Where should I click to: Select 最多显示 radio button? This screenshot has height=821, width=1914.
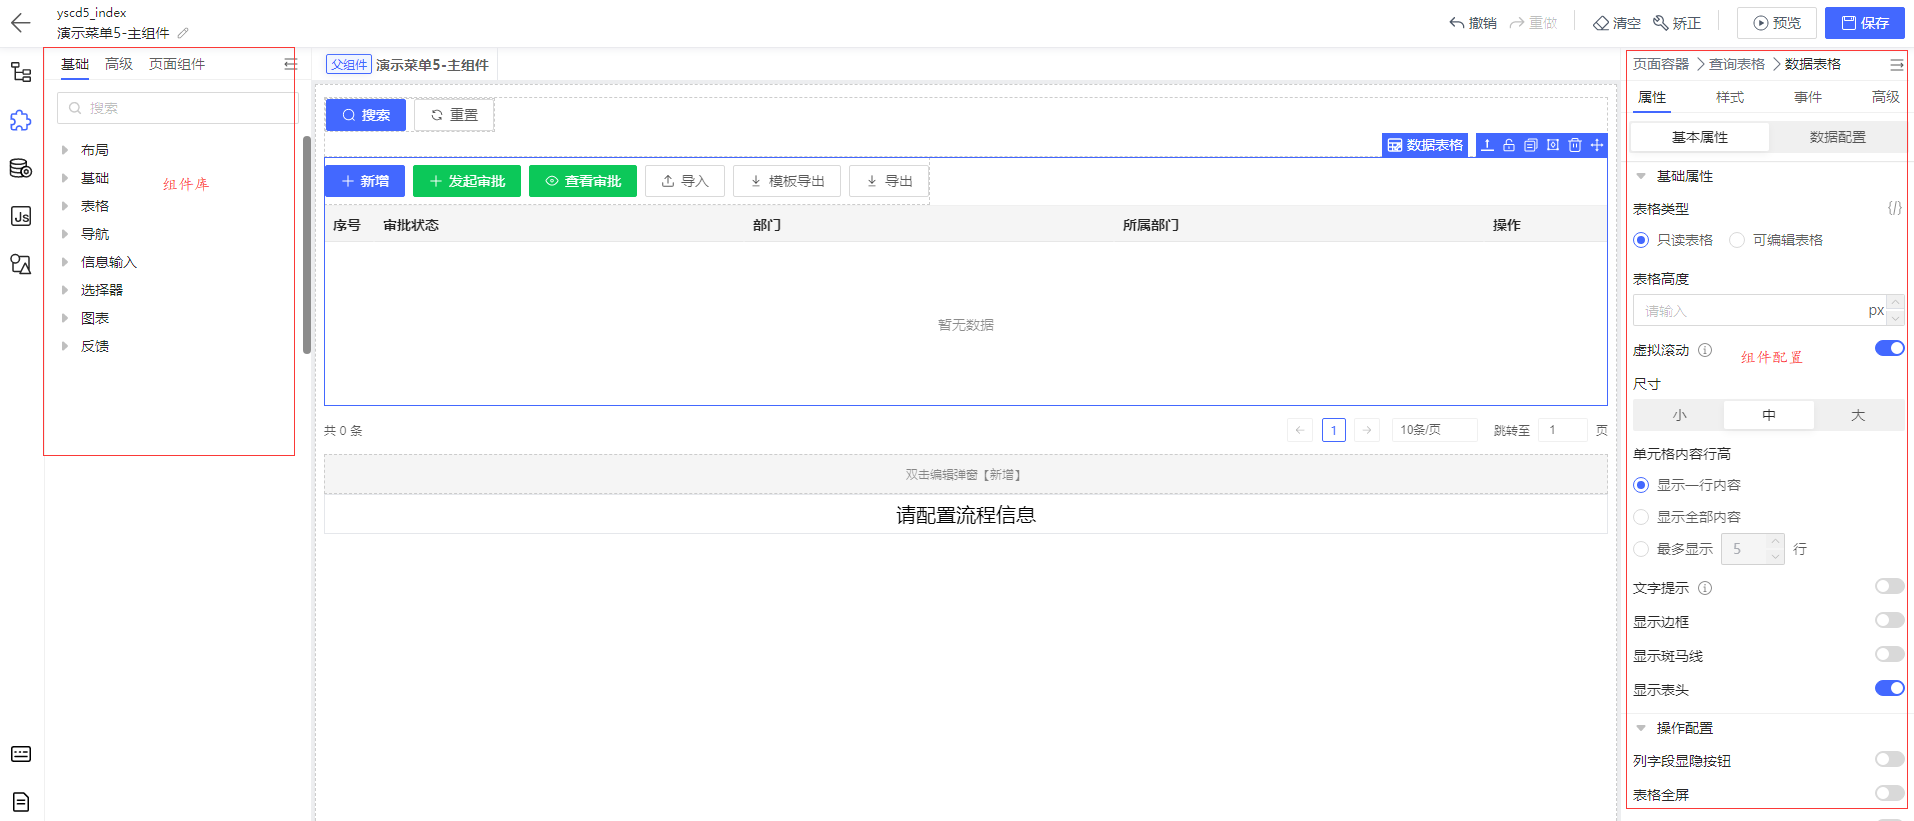click(x=1641, y=549)
